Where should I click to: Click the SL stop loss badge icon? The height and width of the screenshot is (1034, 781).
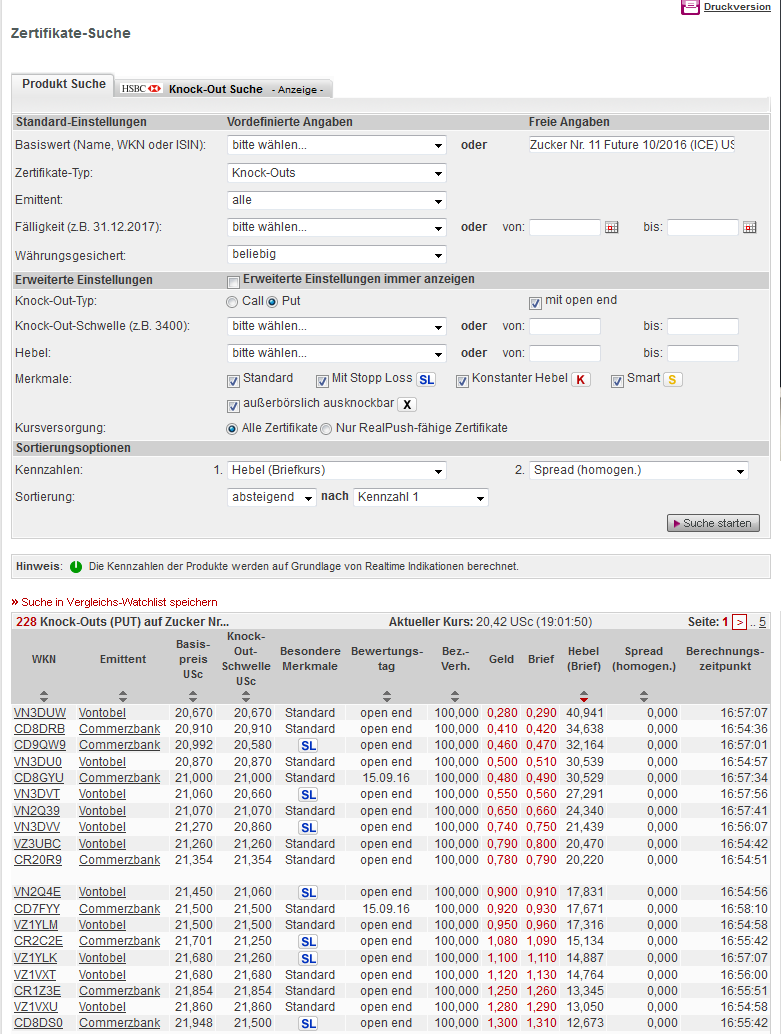426,380
